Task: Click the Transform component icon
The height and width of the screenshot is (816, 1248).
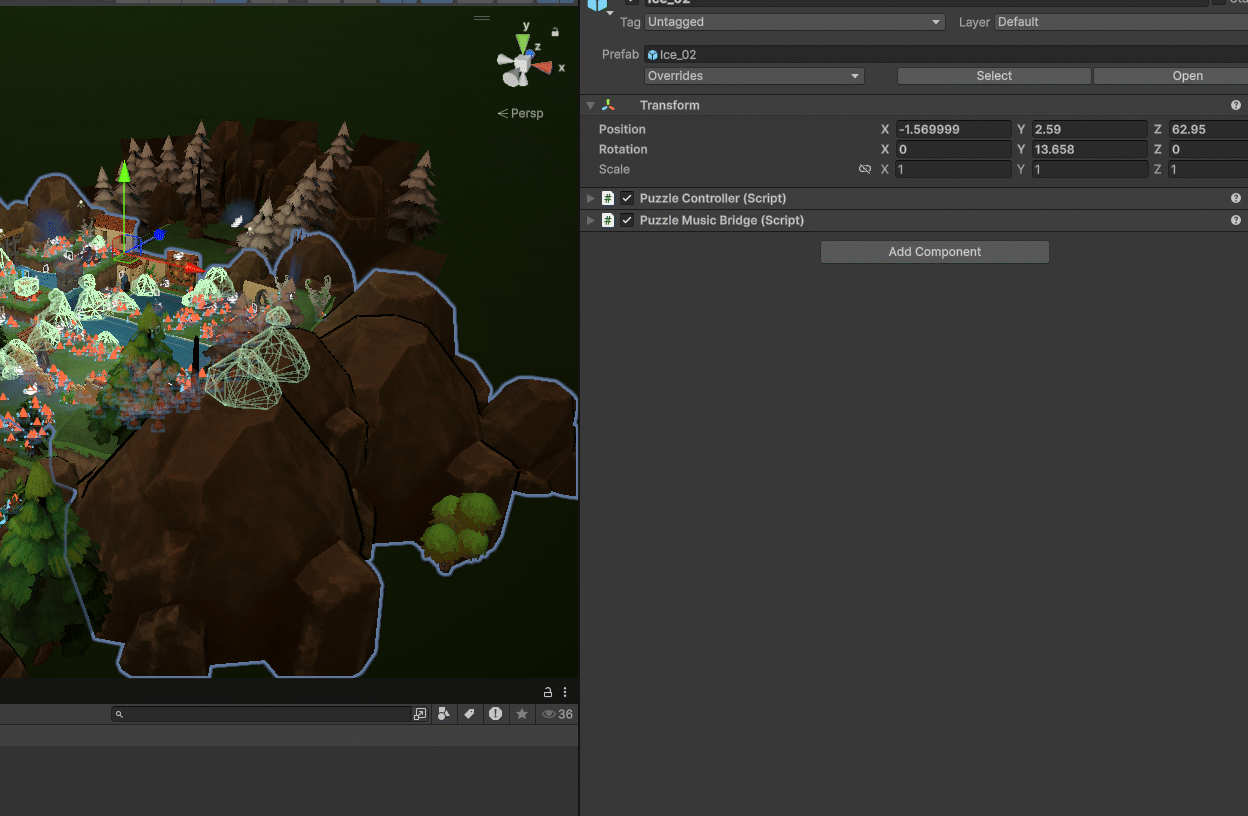Action: 608,105
